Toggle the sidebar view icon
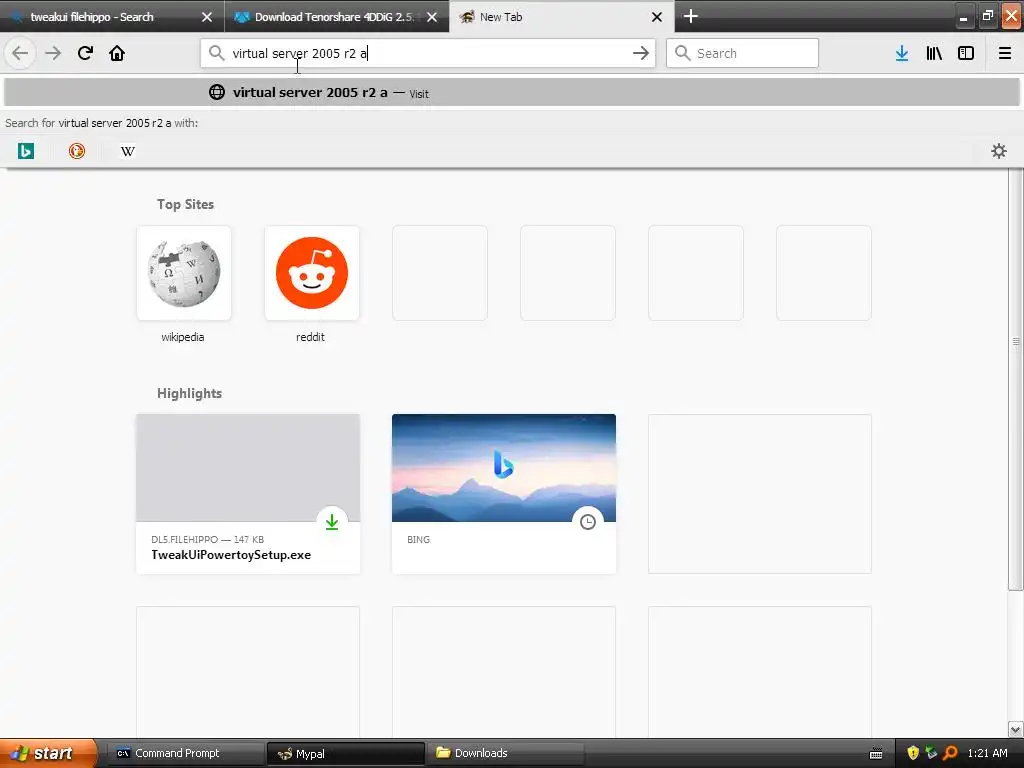 966,53
